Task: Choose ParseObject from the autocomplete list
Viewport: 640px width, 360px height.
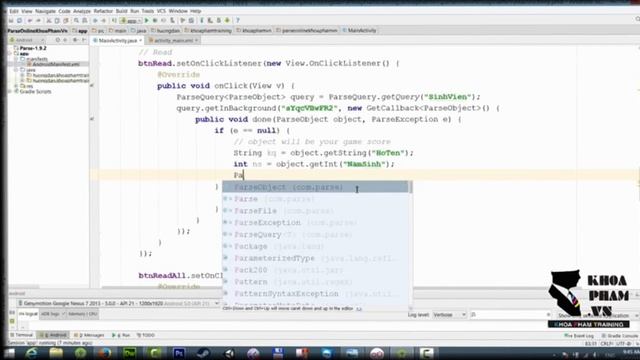Action: coord(315,187)
